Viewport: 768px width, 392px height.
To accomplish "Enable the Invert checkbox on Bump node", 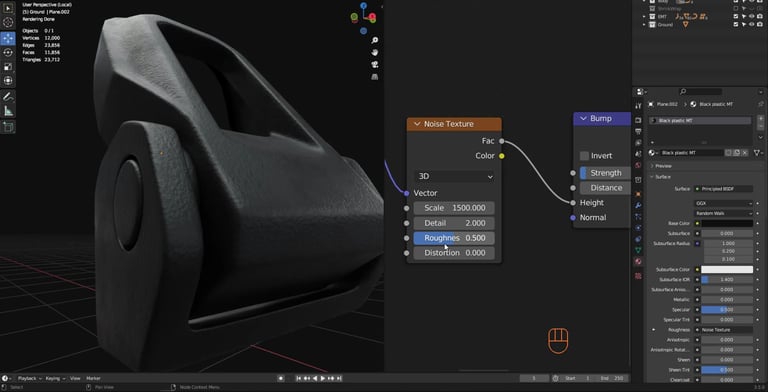I will click(x=584, y=156).
